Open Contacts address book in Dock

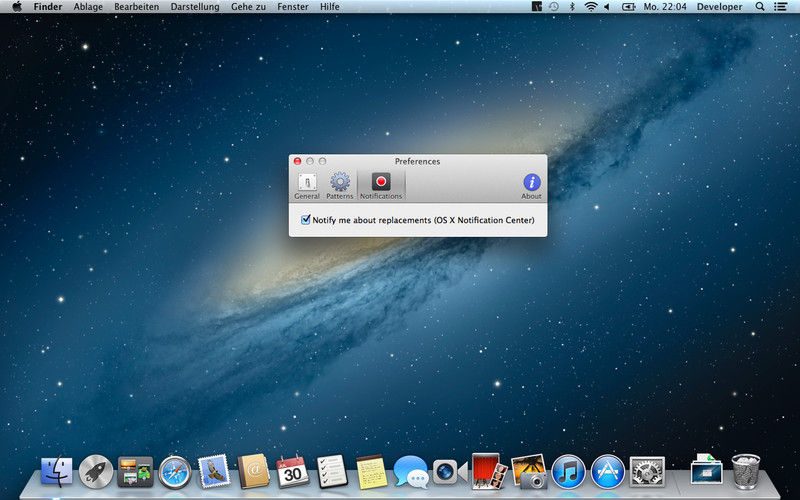253,471
